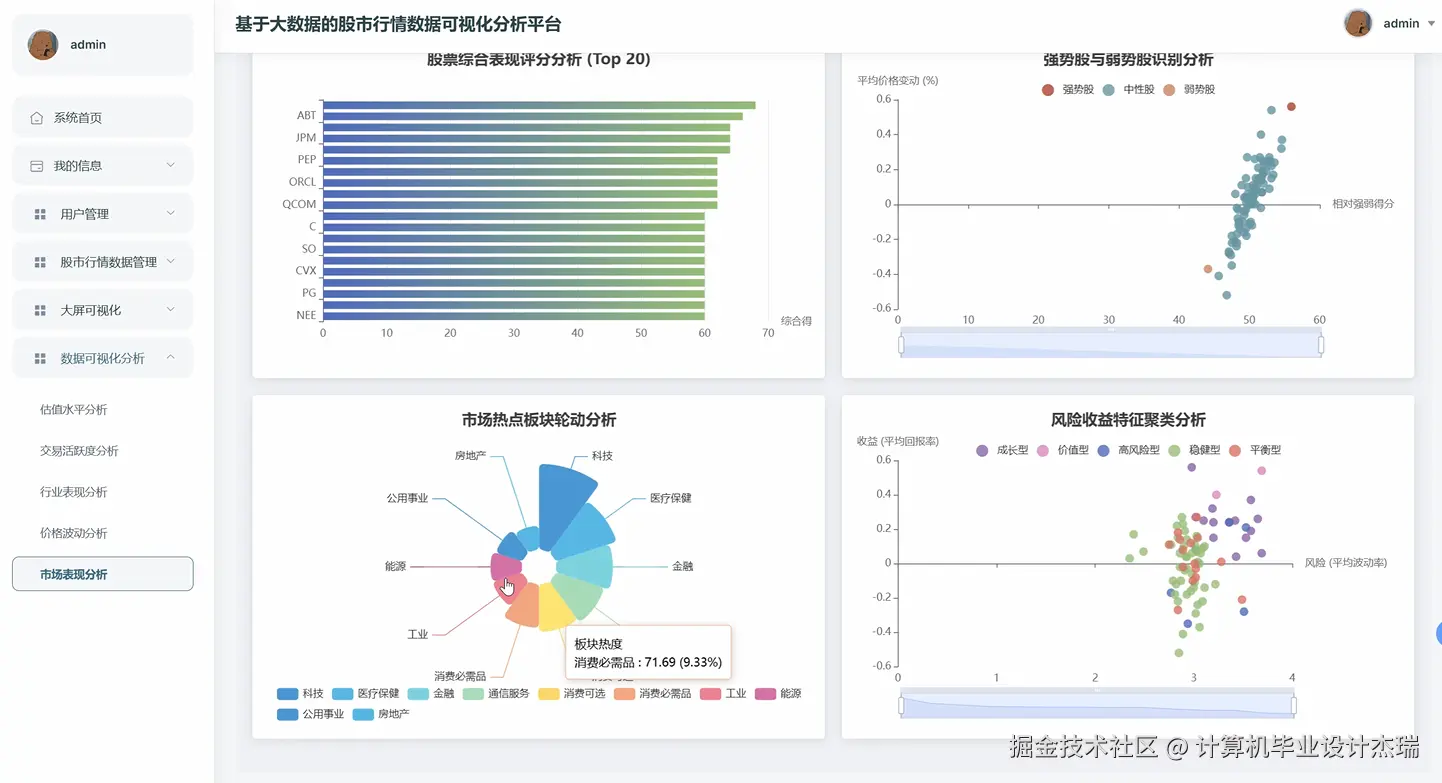Click the red 强势股 point at top right
Viewport: 1442px width, 783px height.
(1291, 107)
